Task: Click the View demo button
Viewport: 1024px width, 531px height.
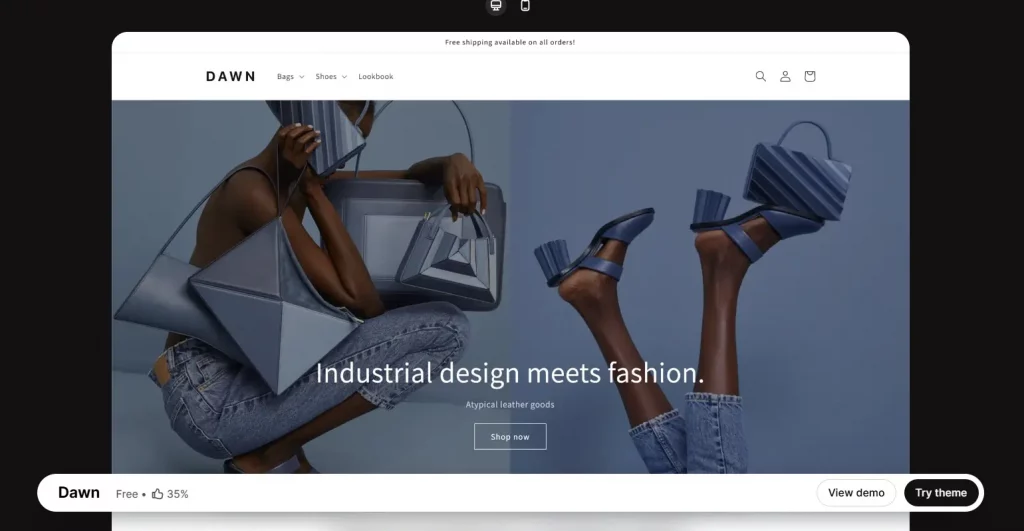Action: [x=856, y=493]
